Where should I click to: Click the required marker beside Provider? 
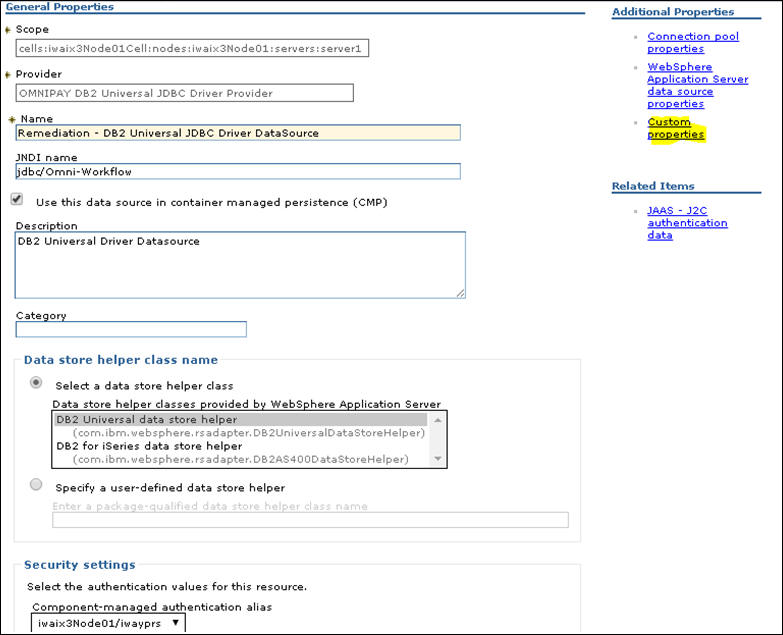coord(7,75)
